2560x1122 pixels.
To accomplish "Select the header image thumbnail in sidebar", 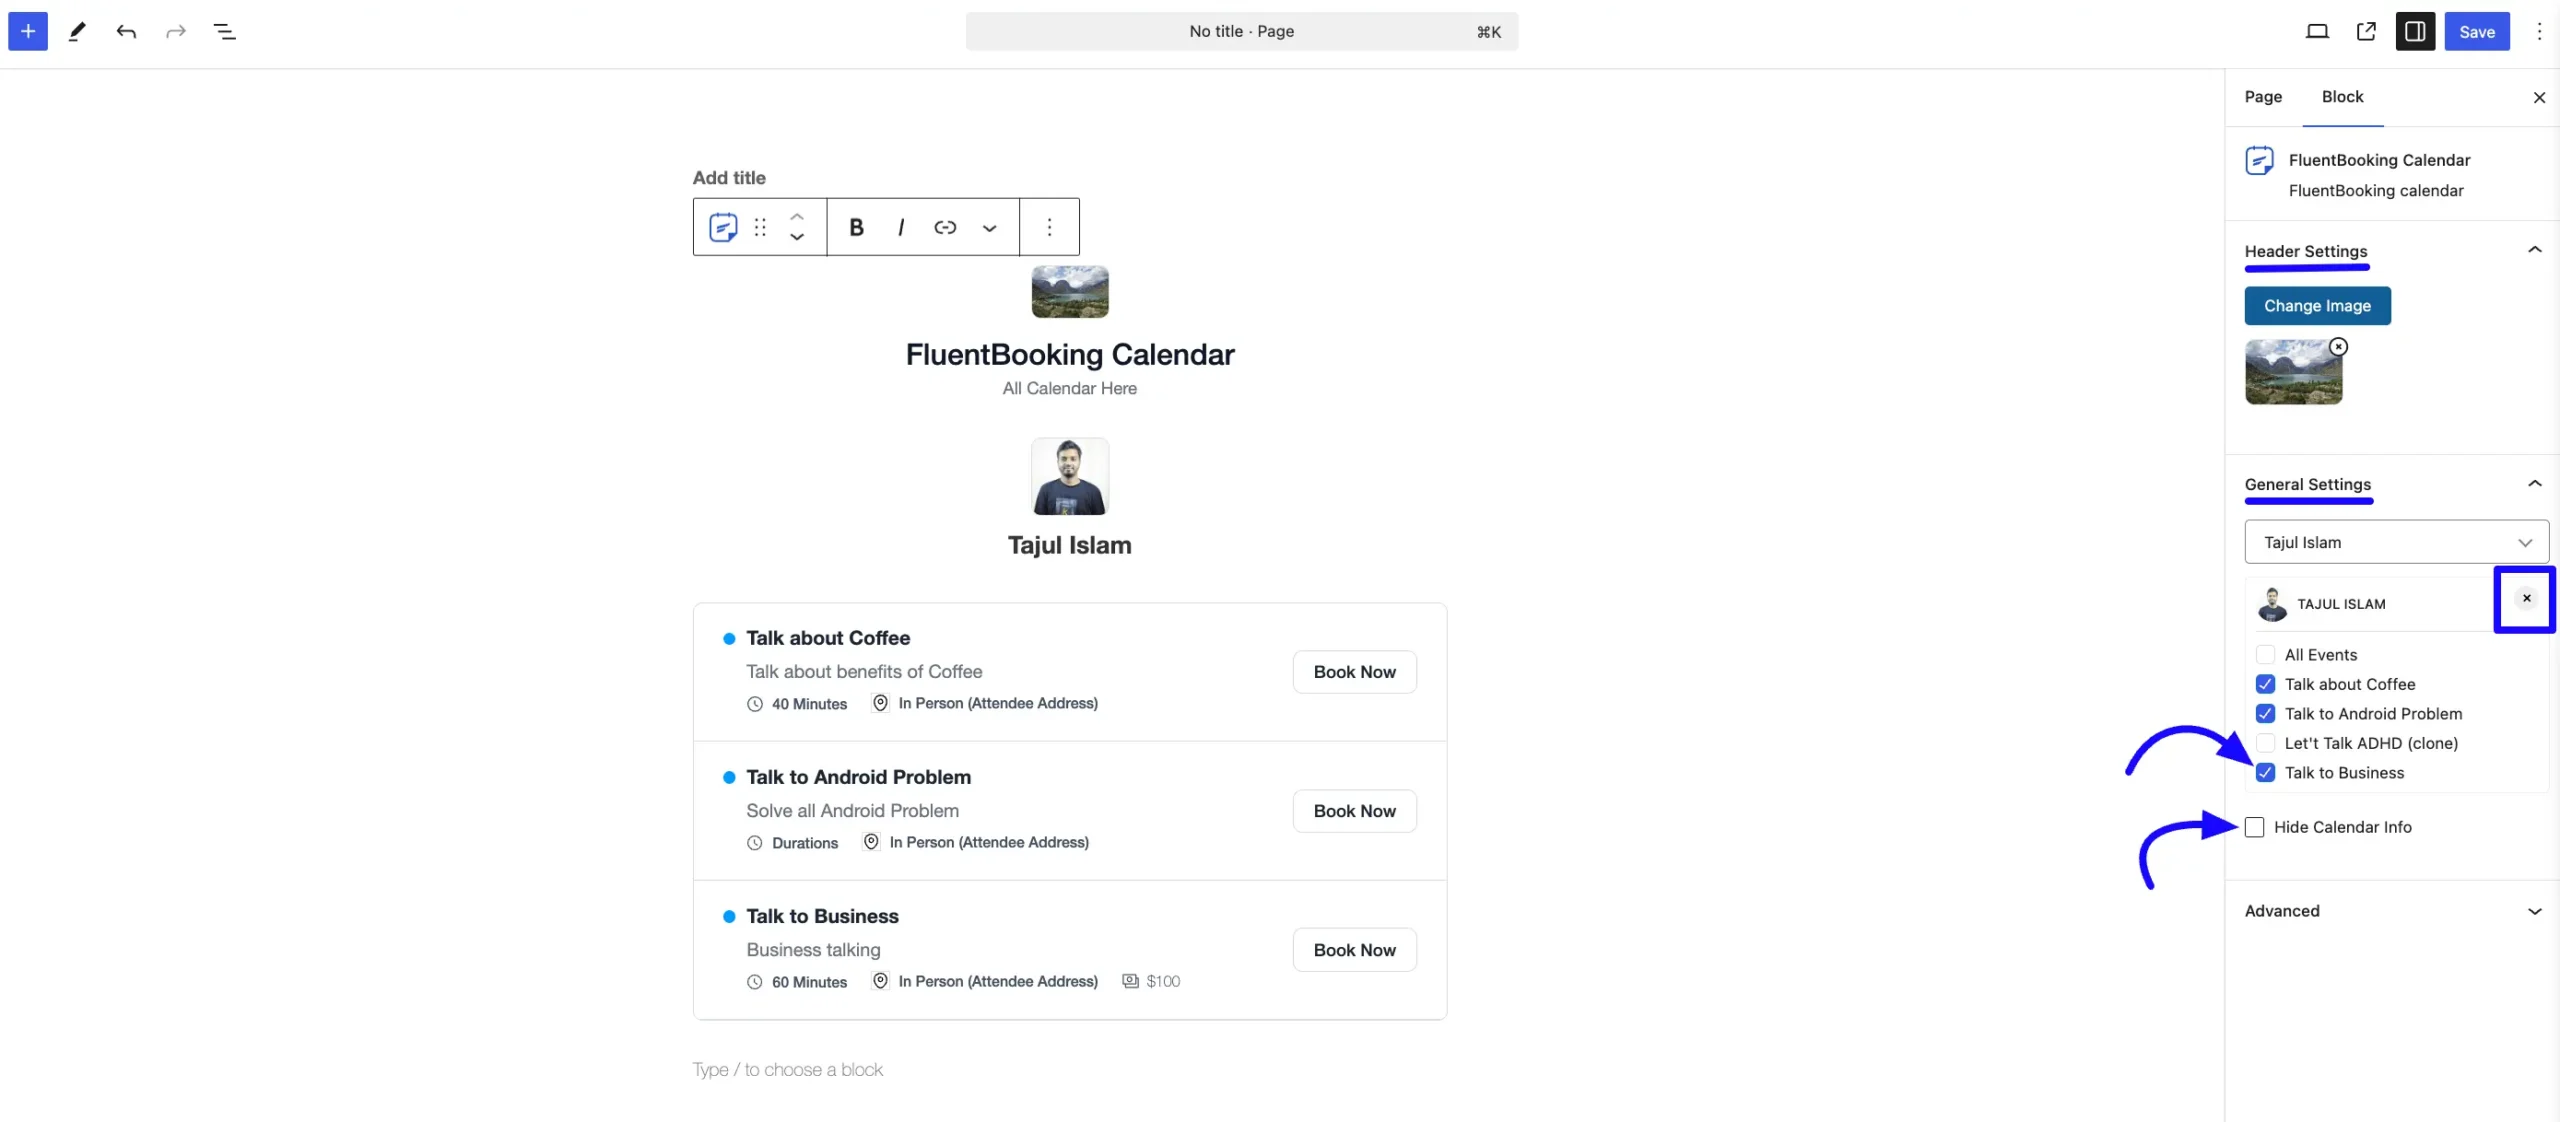I will 2293,372.
